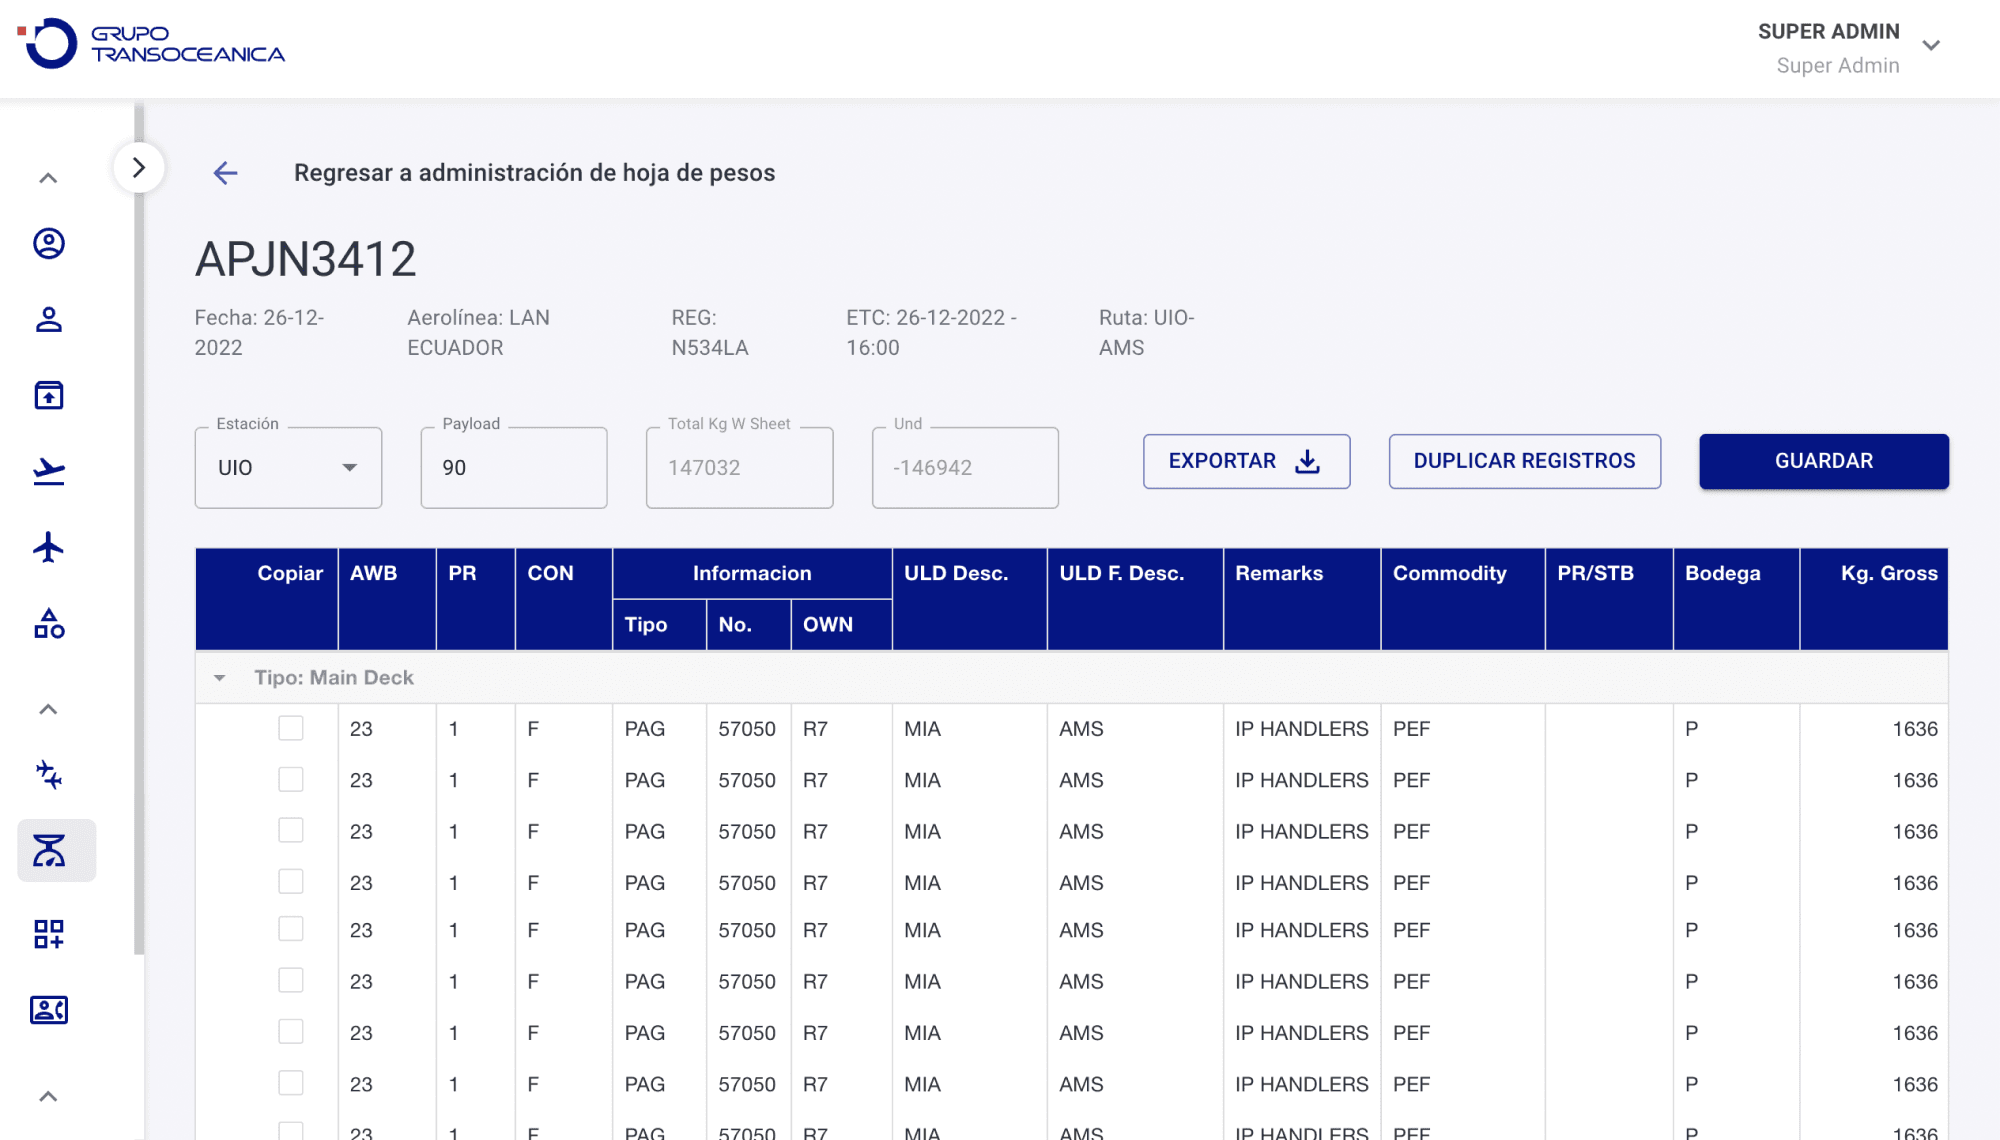Image resolution: width=2000 pixels, height=1140 pixels.
Task: Click the EXPORTAR button
Action: (x=1246, y=461)
